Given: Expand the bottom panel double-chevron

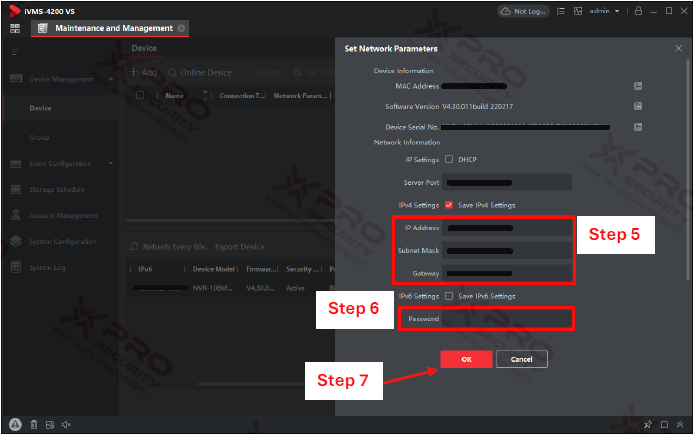Looking at the screenshot, I should click(x=680, y=425).
